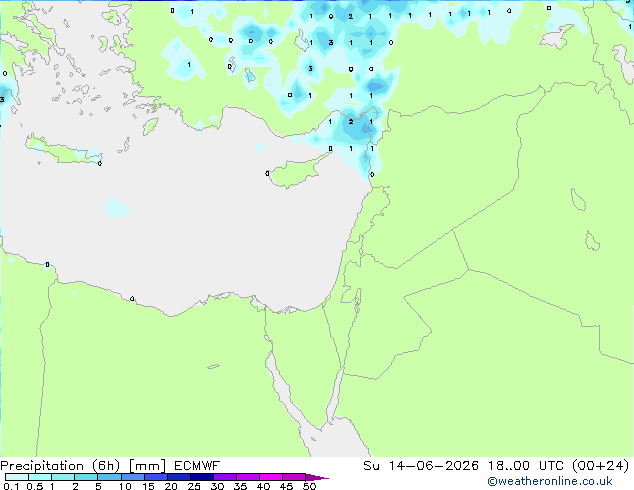Click the '0.5' legend value

(34, 486)
